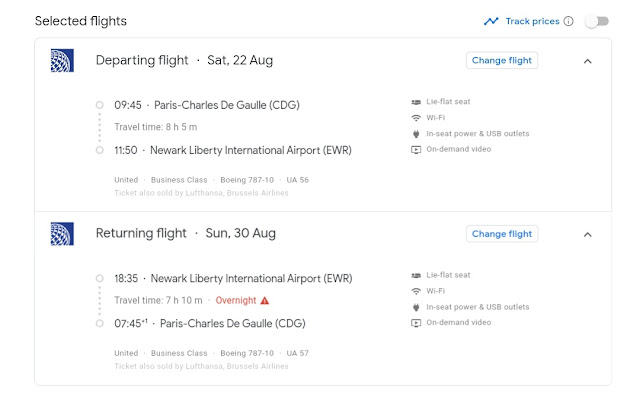
Task: Click the Track prices label
Action: click(532, 21)
